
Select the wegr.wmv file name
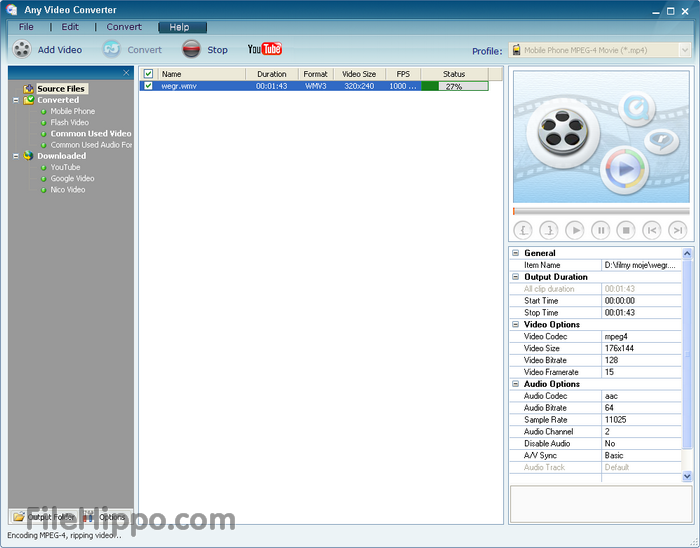coord(179,86)
